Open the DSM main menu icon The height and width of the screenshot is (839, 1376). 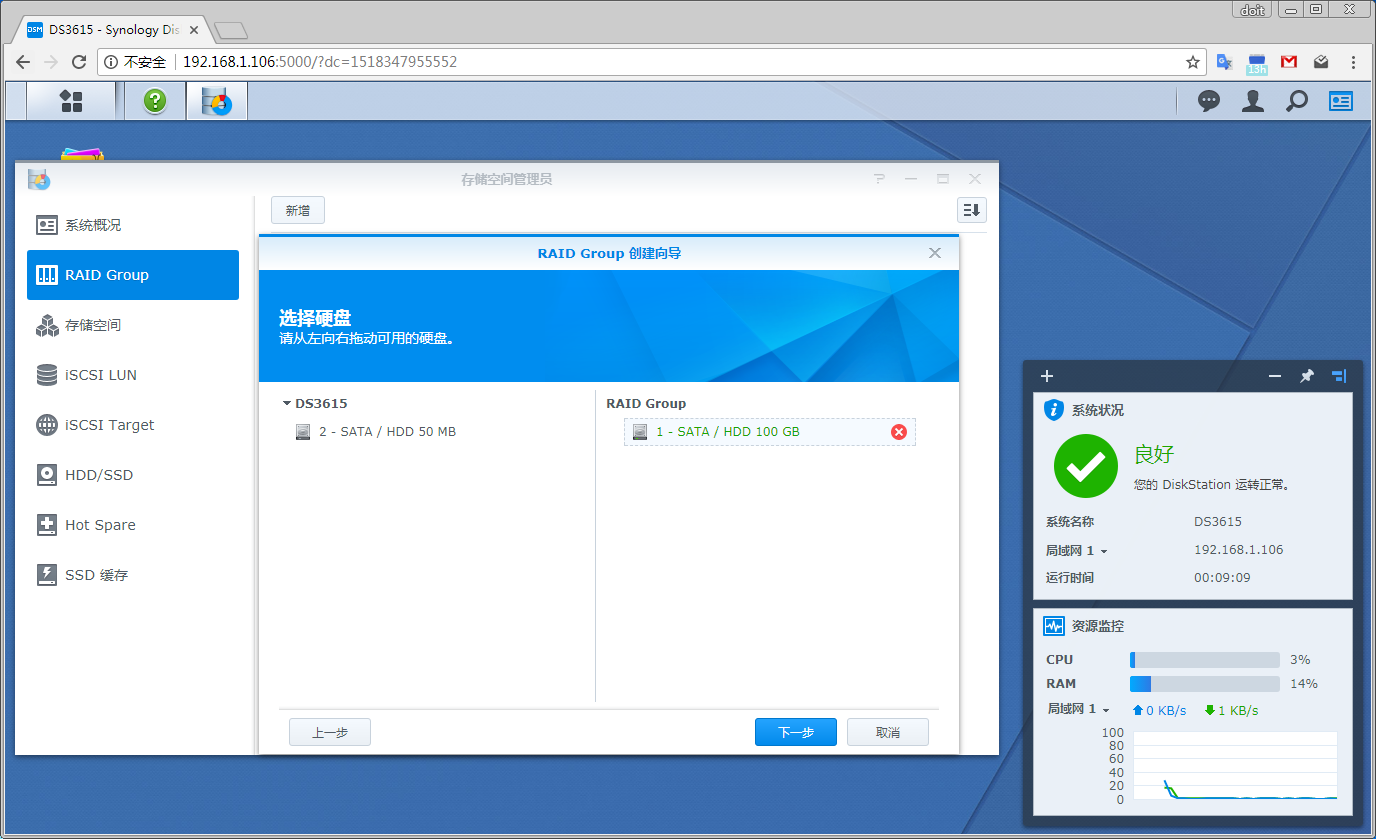pos(71,101)
